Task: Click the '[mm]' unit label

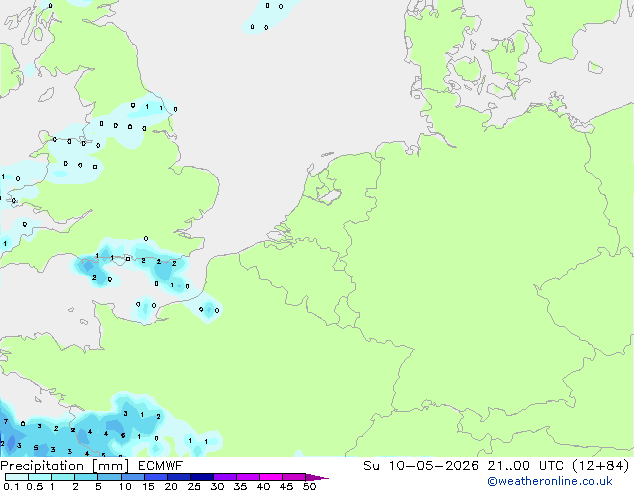Action: (x=110, y=466)
